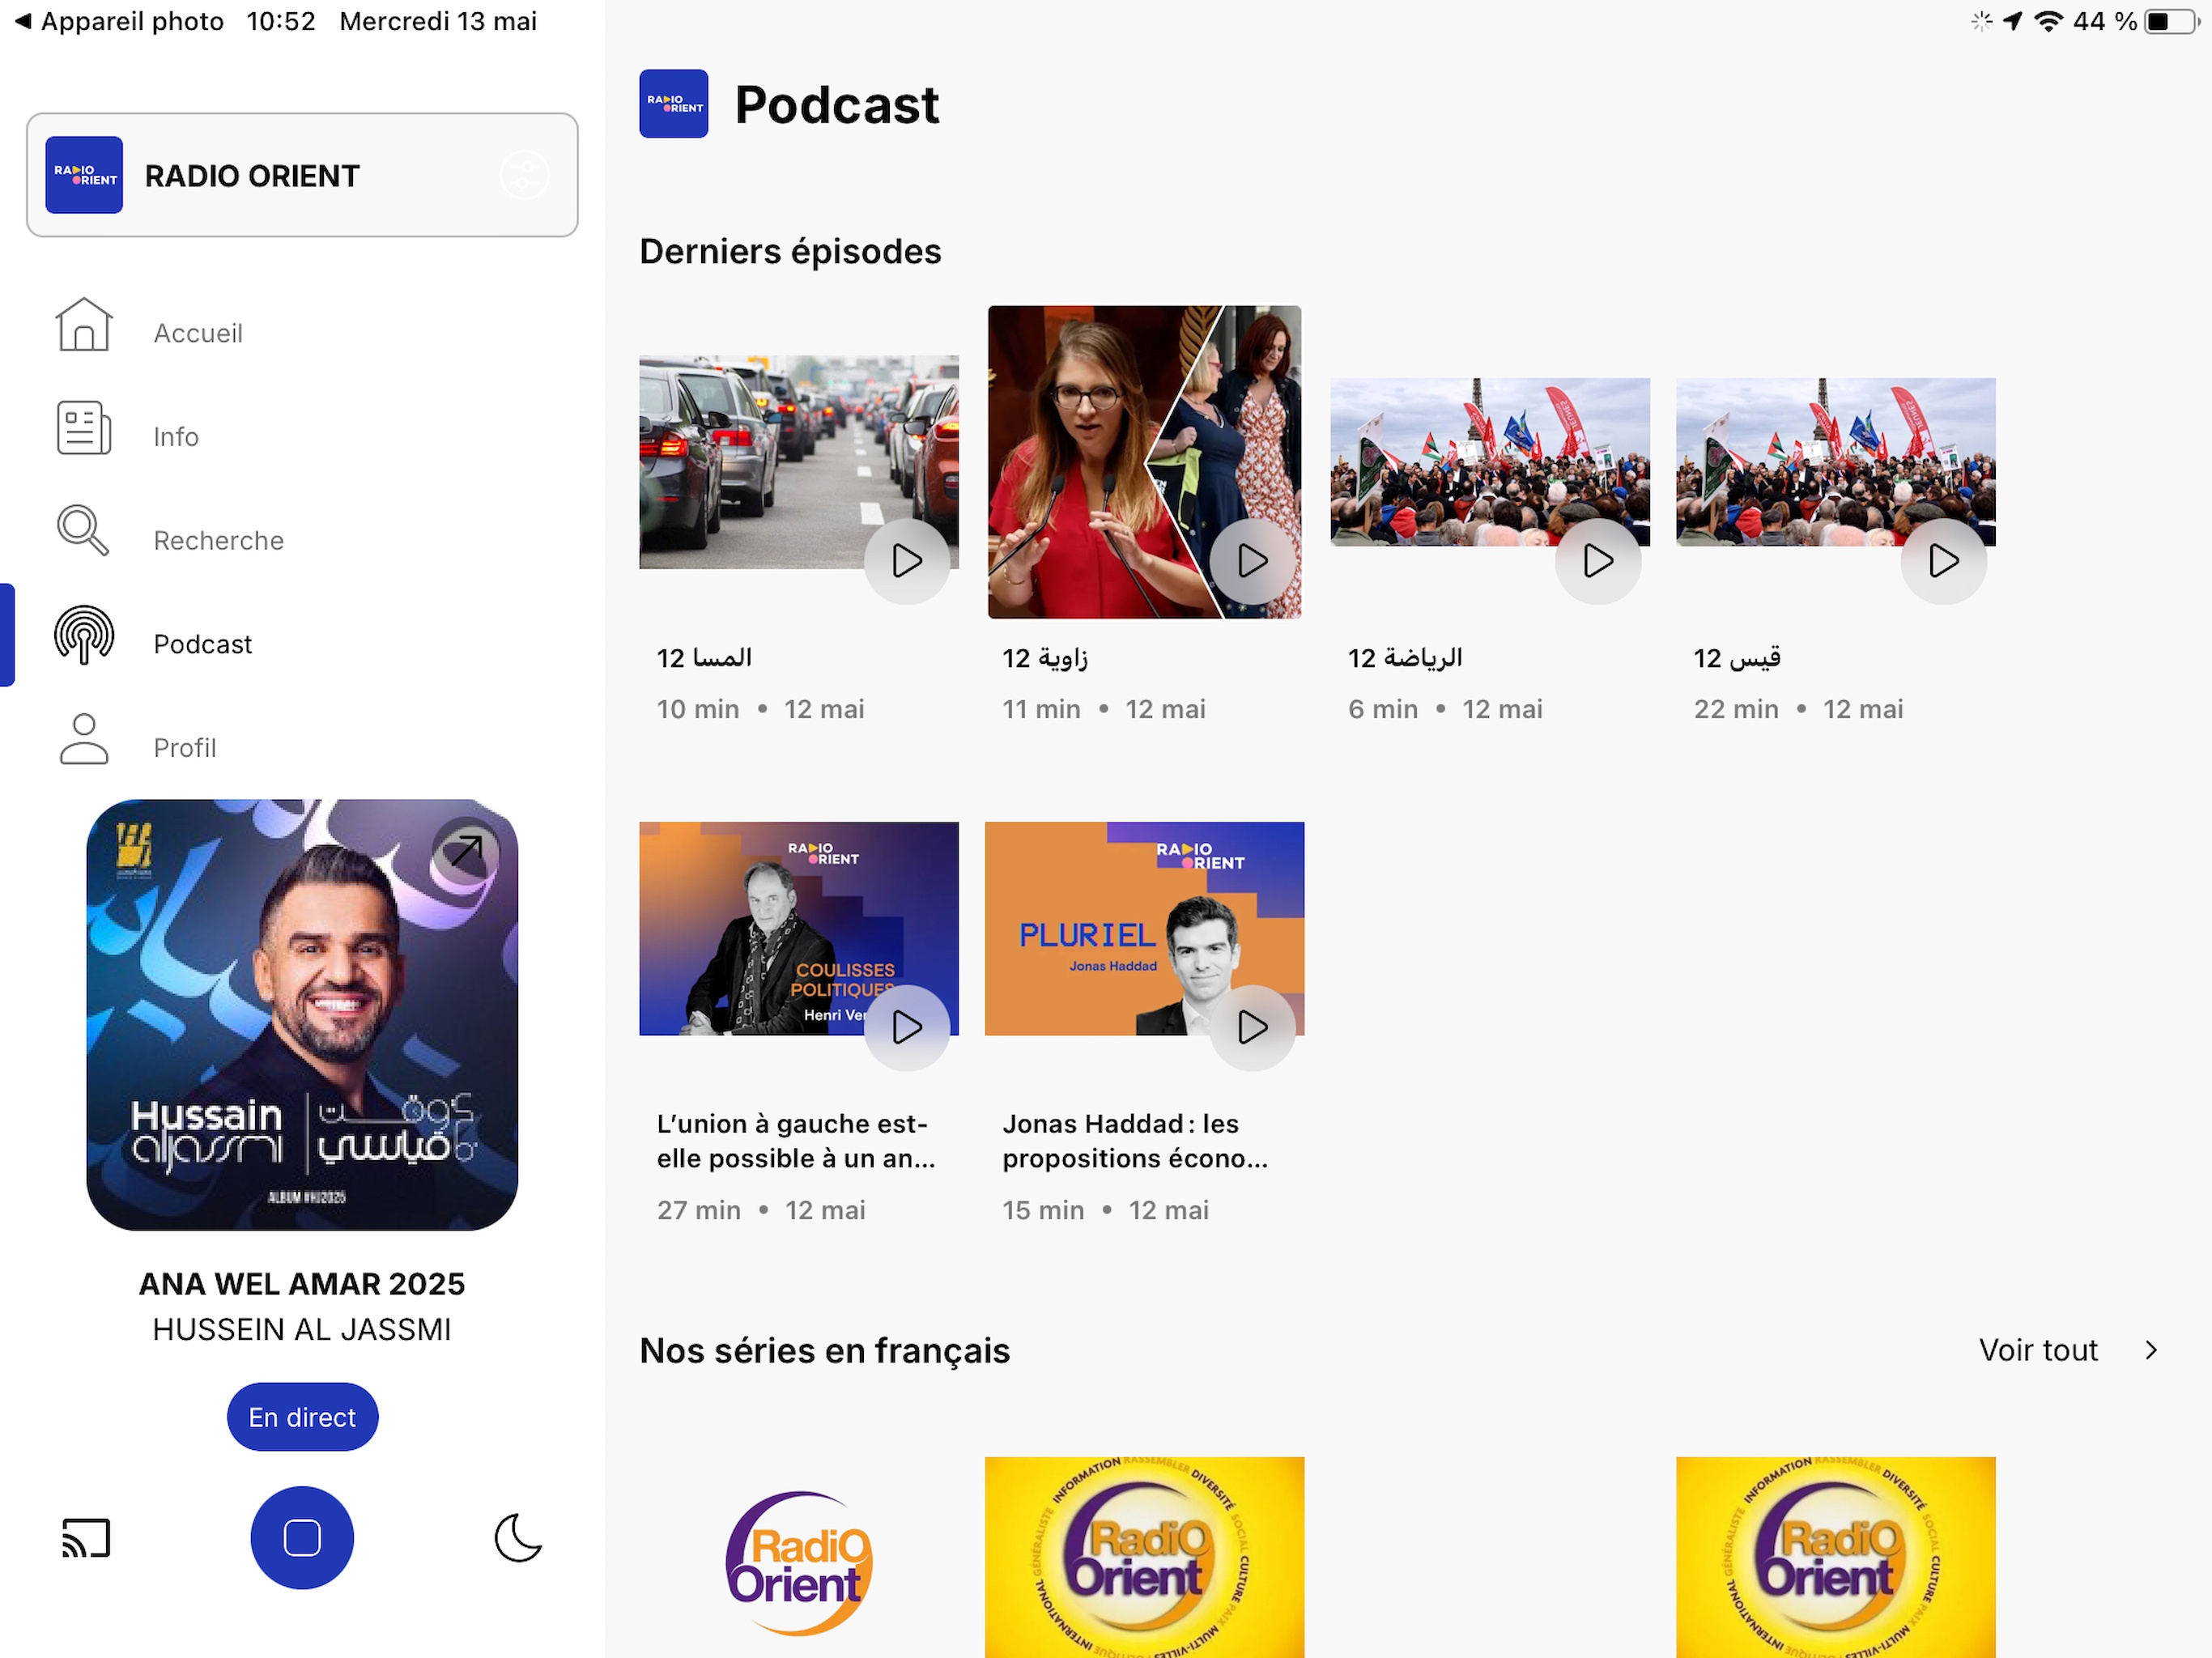The height and width of the screenshot is (1658, 2212).
Task: Play the زاوية 12 episode
Action: coord(1253,561)
